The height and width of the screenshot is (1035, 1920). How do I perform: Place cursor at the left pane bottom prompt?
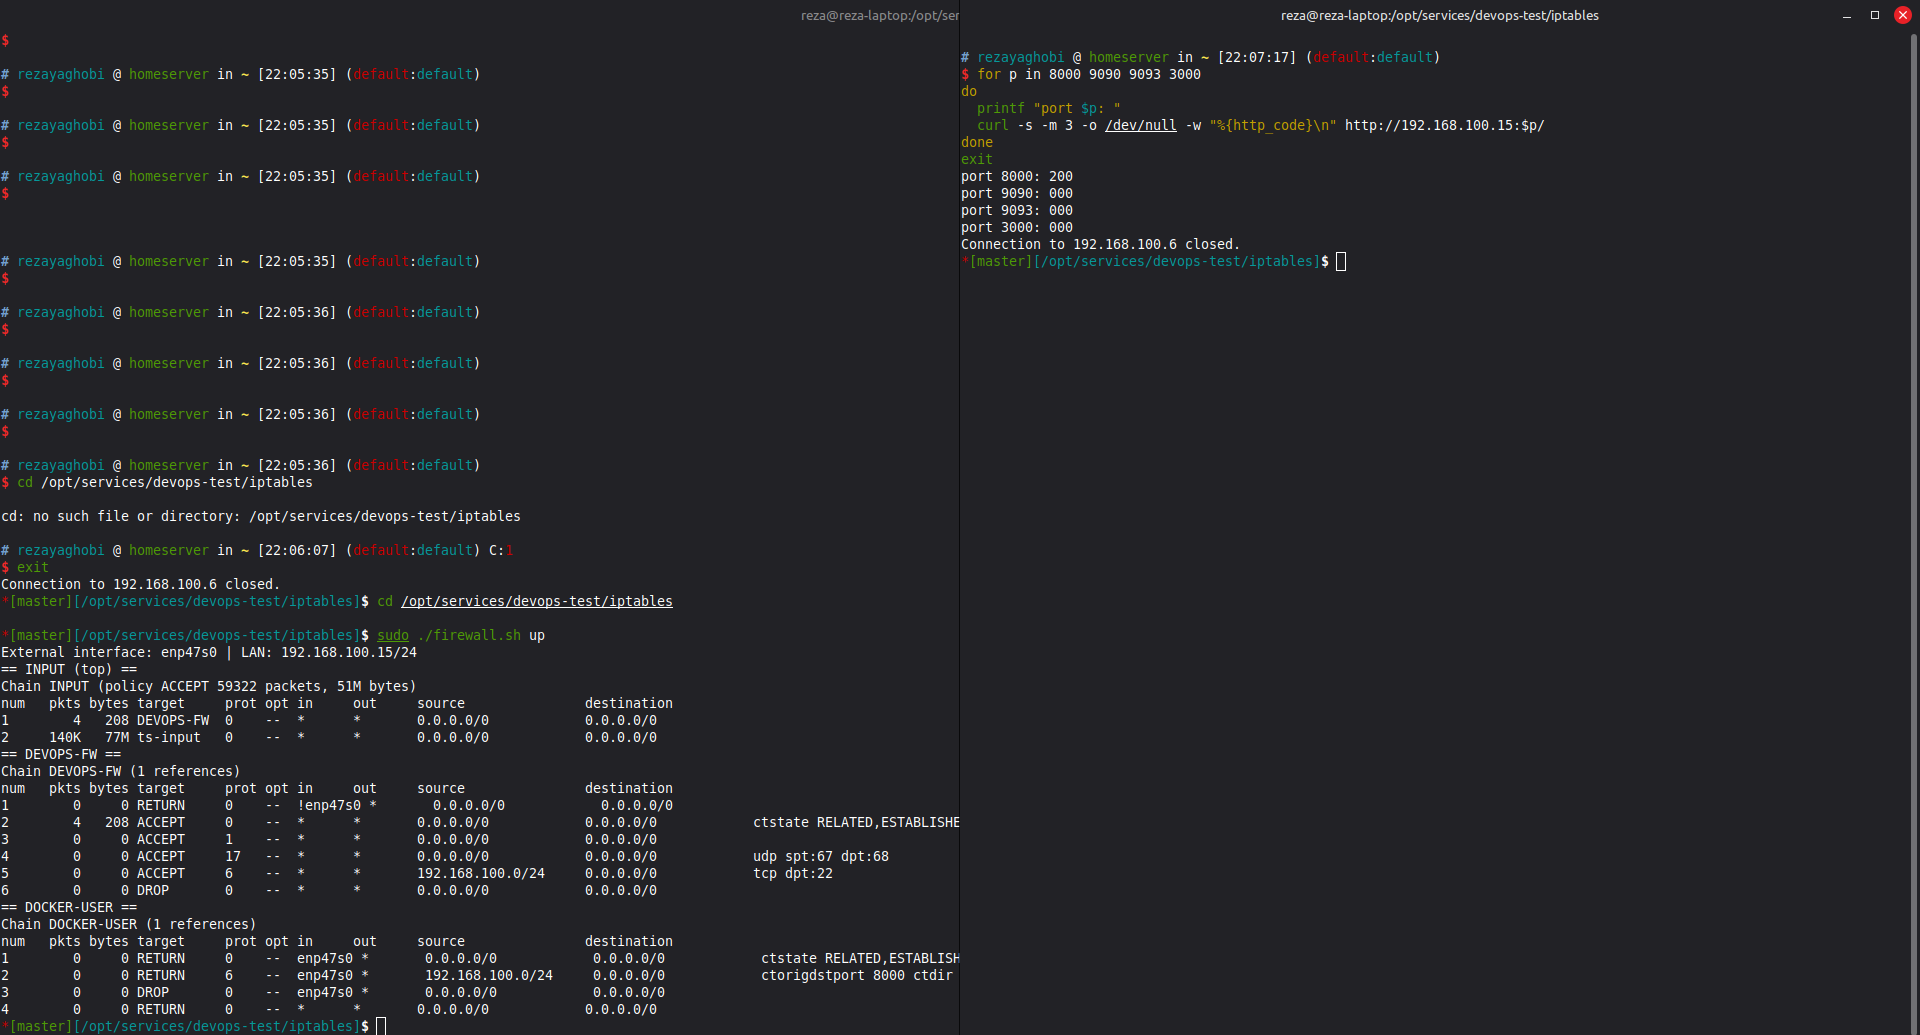click(381, 1026)
